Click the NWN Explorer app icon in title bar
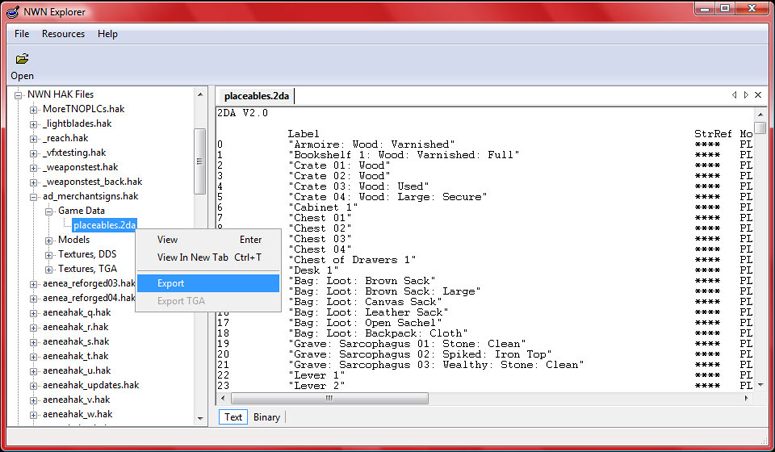The image size is (775, 452). [x=13, y=12]
